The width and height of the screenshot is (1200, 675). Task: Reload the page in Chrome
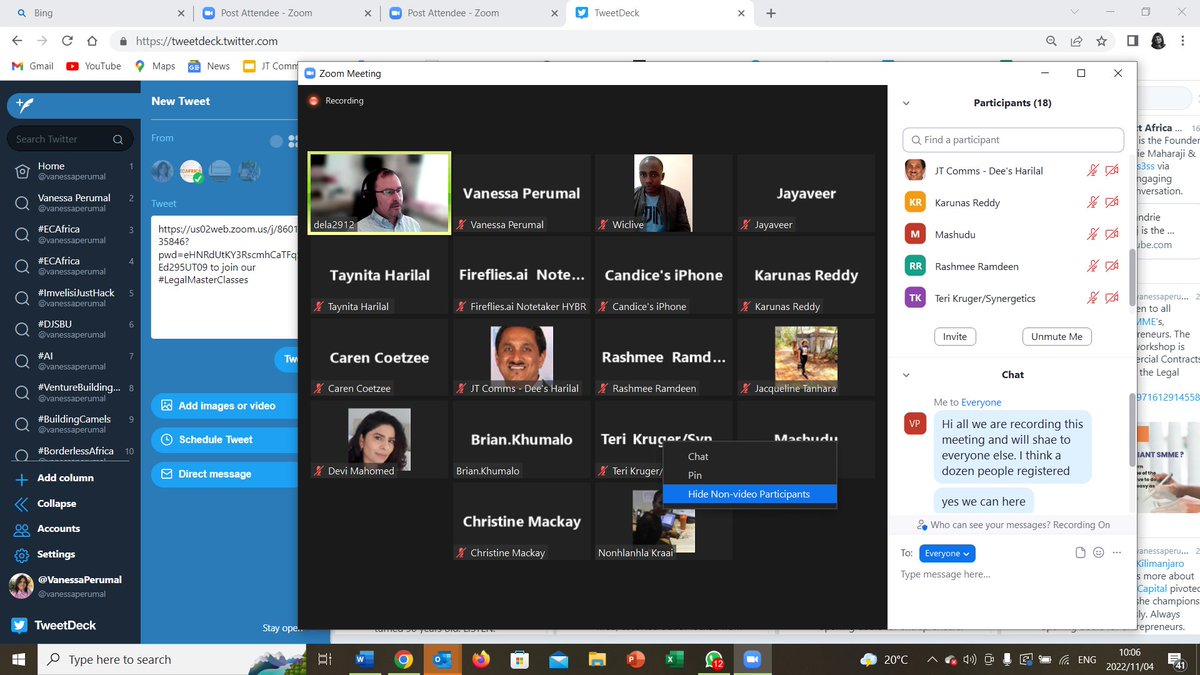[67, 41]
